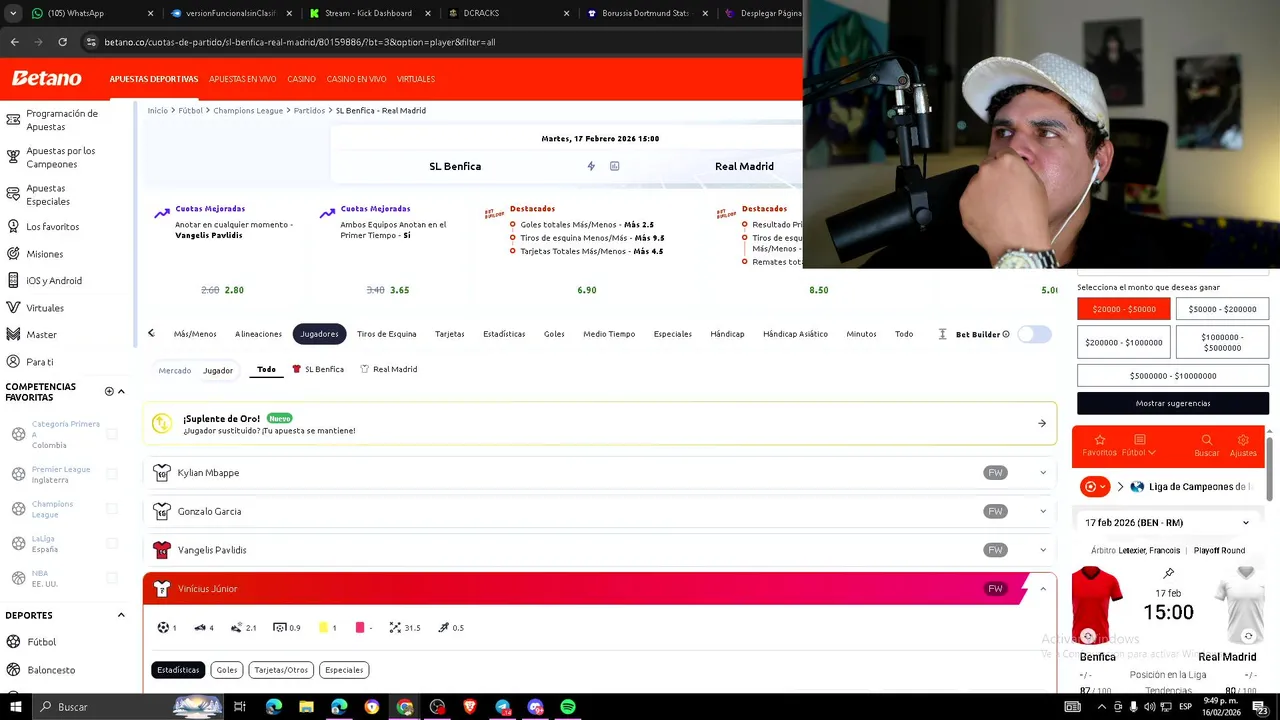
Task: Open Brave browser from the taskbar
Action: pyautogui.click(x=470, y=707)
